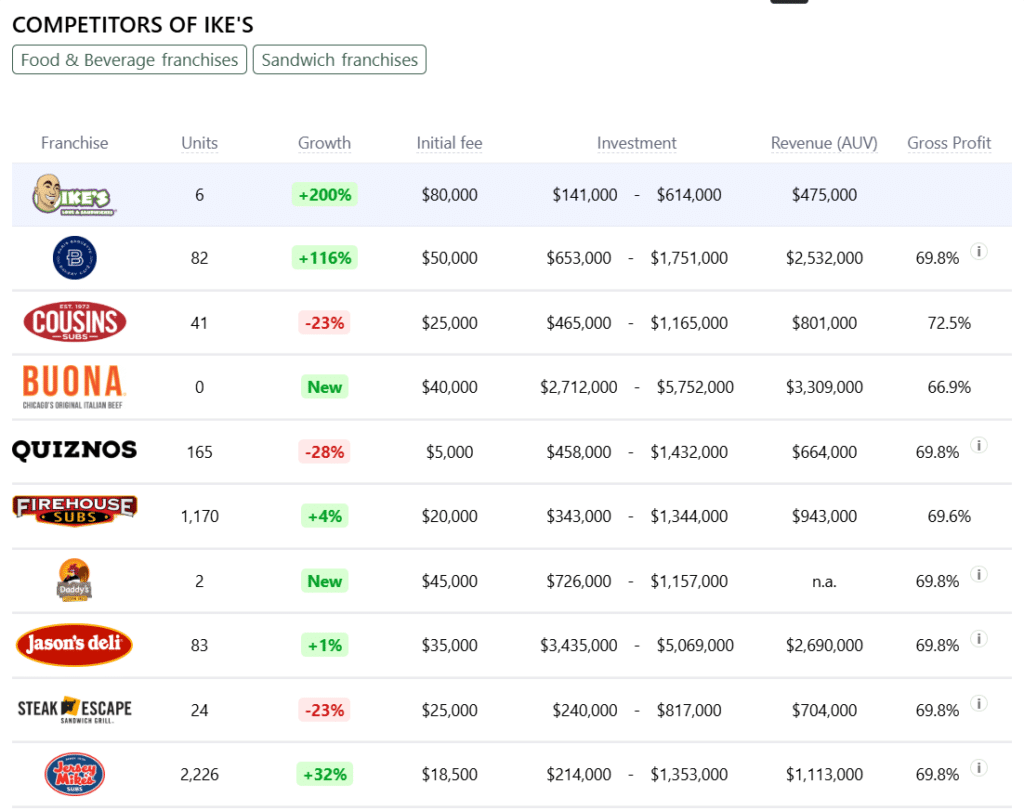Open Sandwich franchises tag
This screenshot has width=1024, height=810.
point(340,59)
